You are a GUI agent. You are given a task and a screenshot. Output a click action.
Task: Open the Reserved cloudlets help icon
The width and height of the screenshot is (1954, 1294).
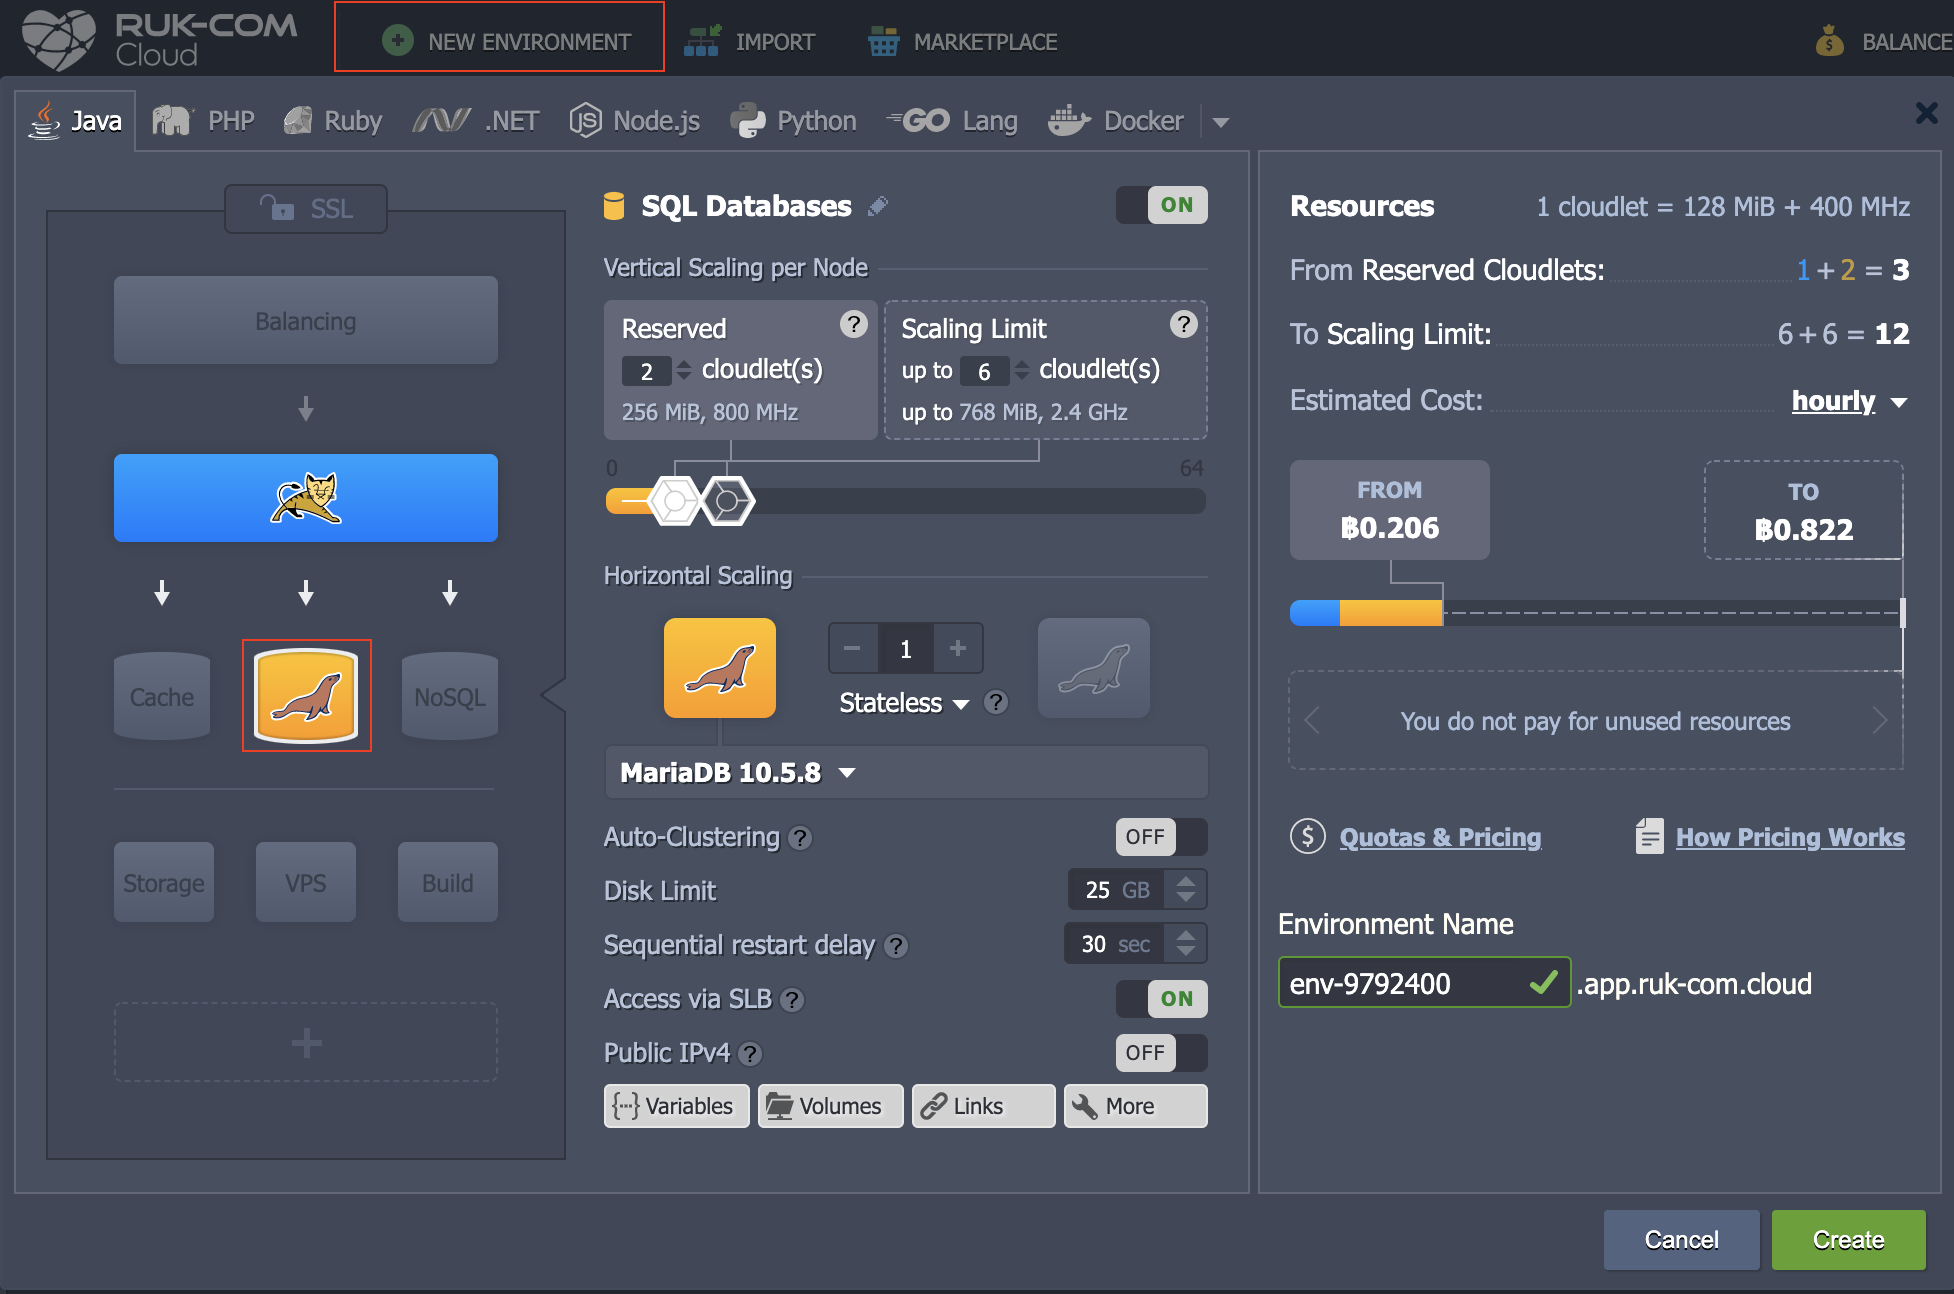853,324
